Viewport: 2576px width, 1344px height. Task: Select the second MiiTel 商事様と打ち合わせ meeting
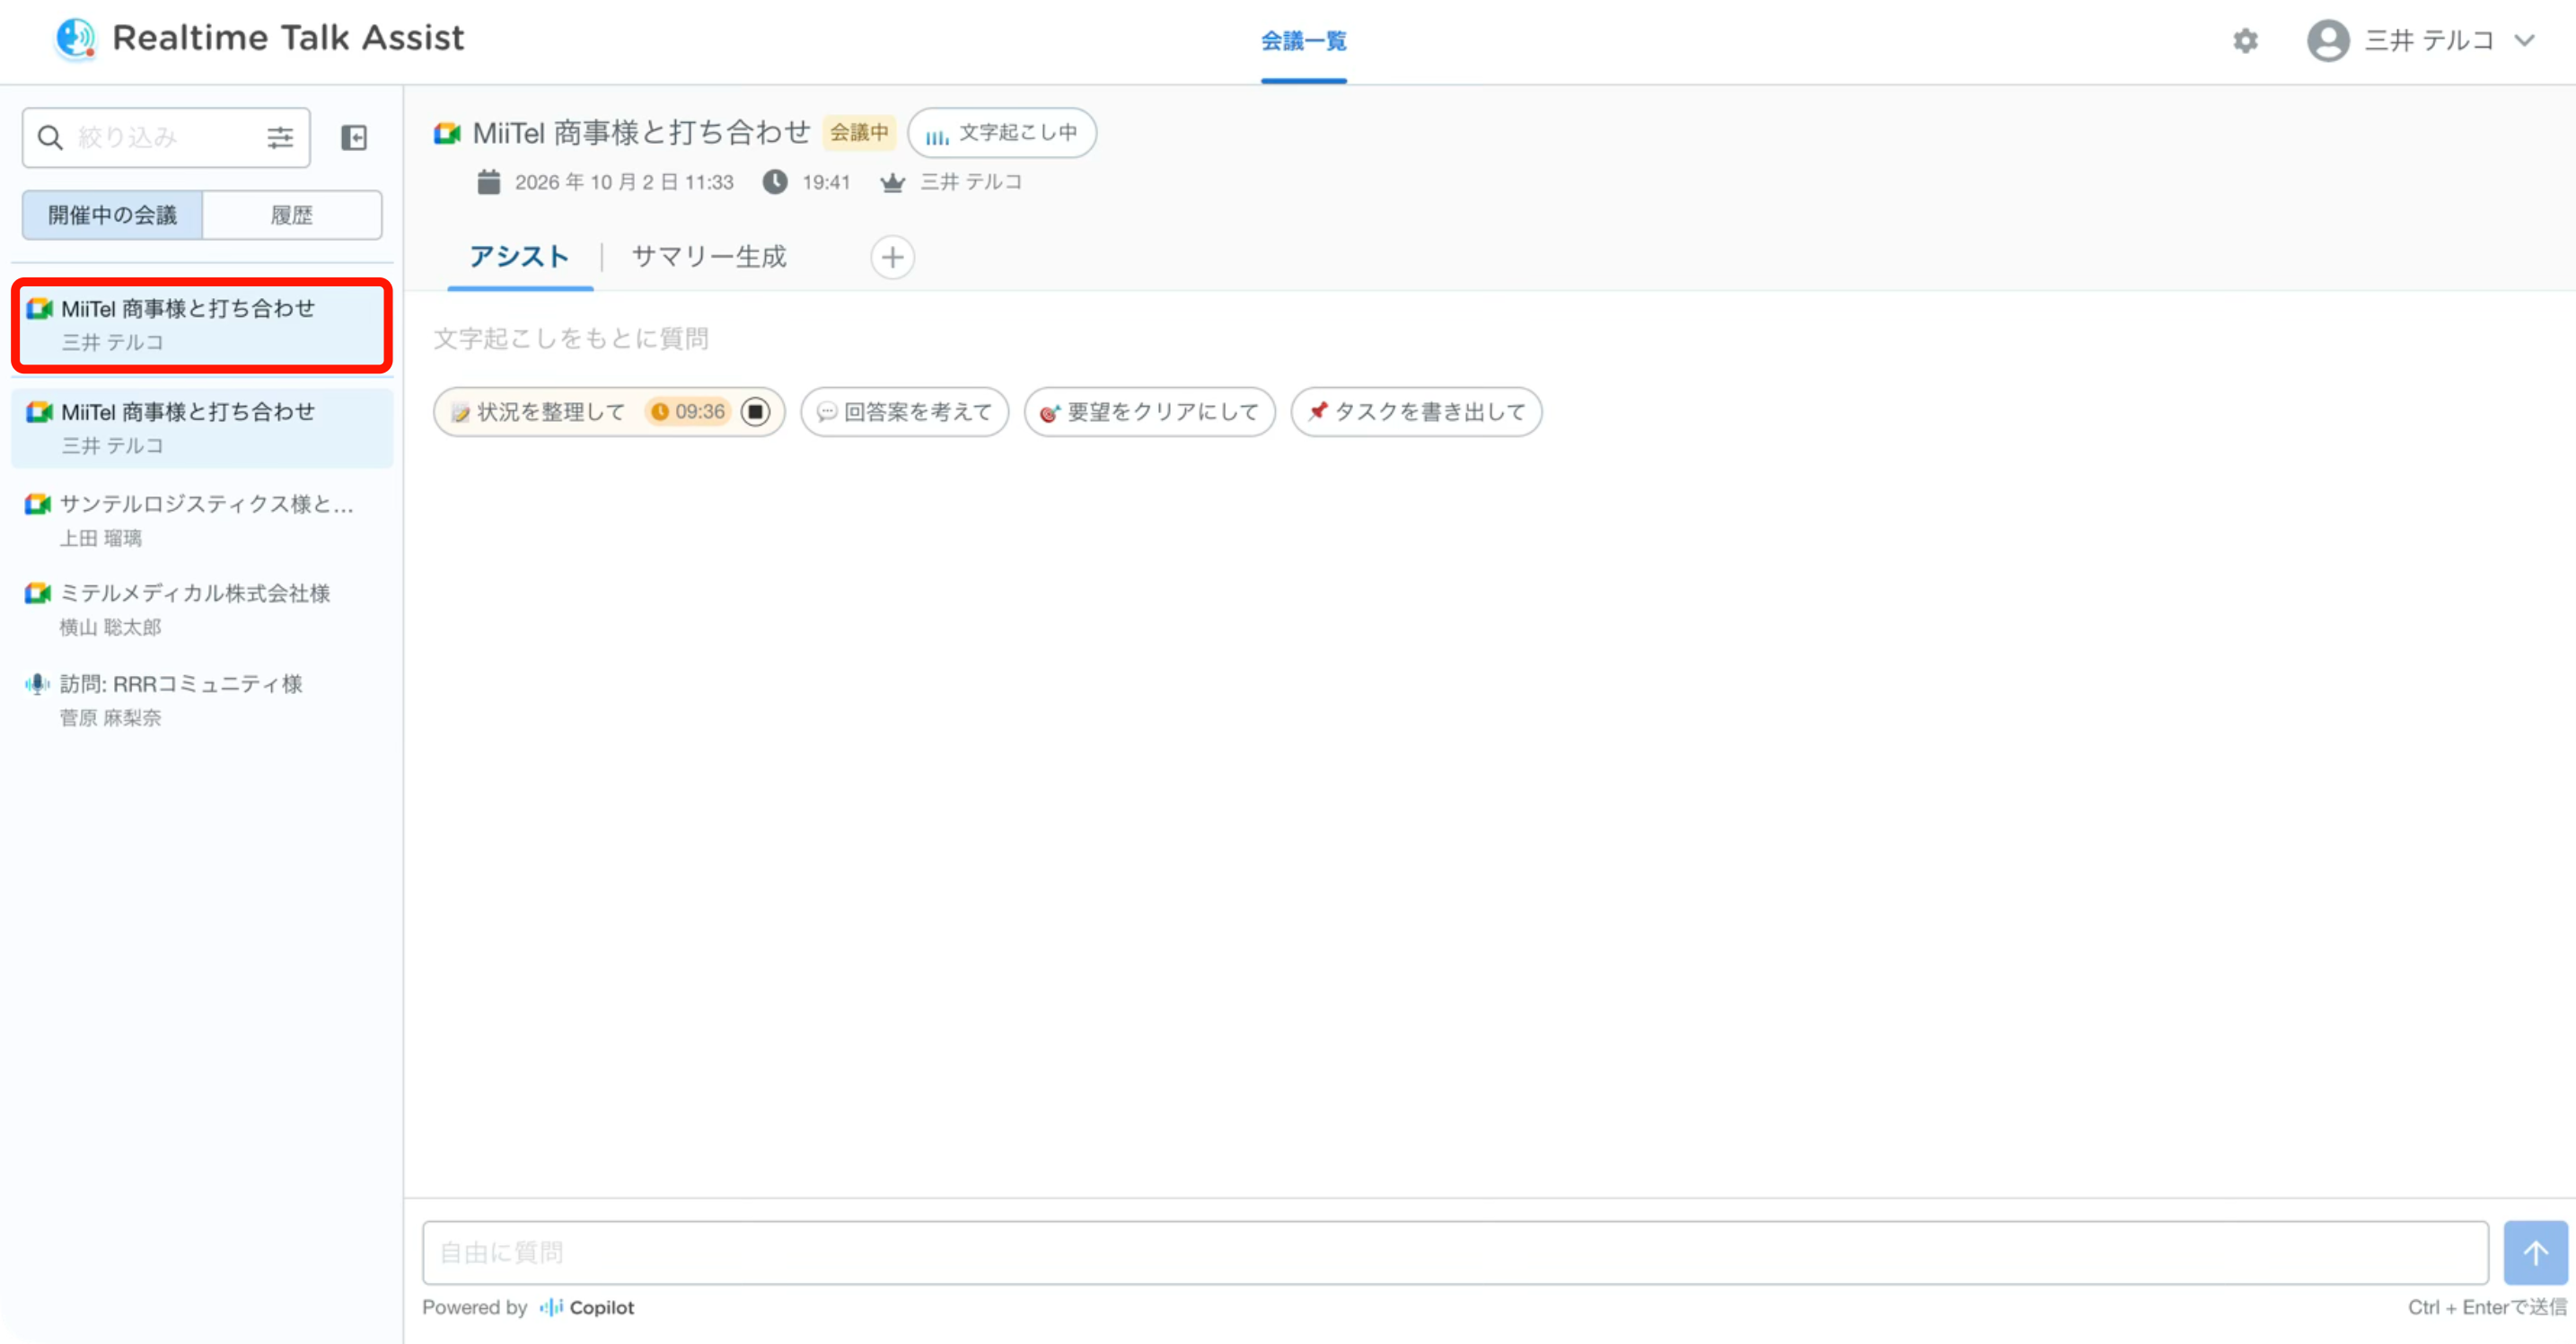(201, 428)
